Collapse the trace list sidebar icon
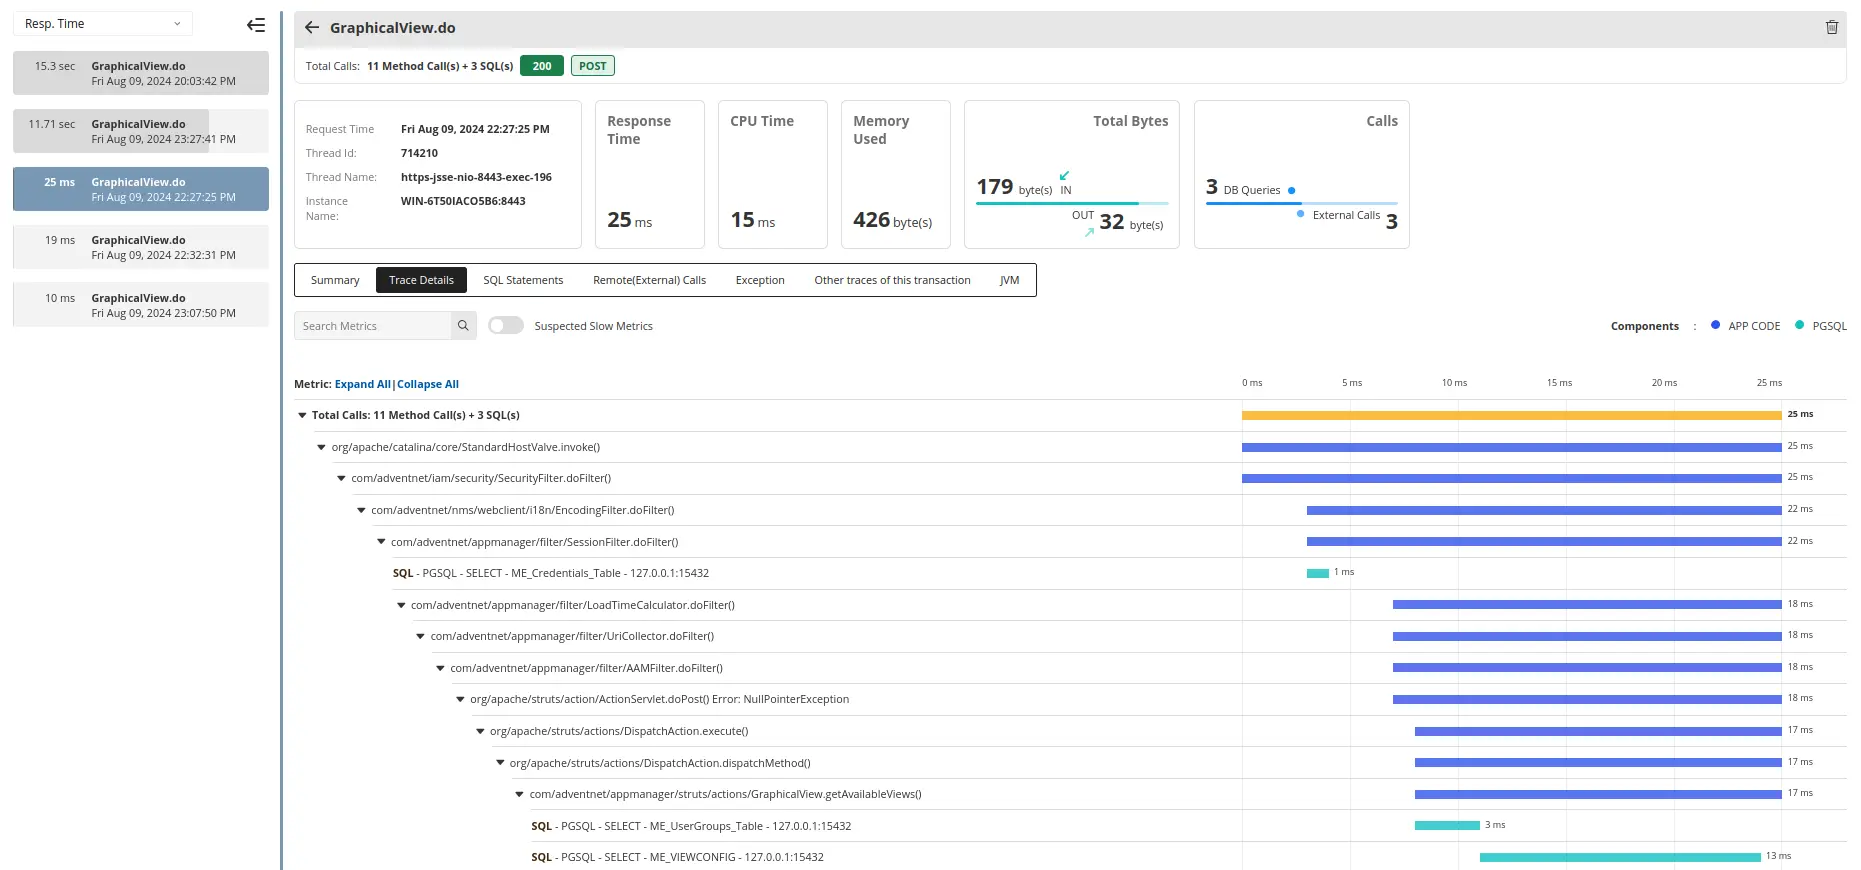 (256, 25)
